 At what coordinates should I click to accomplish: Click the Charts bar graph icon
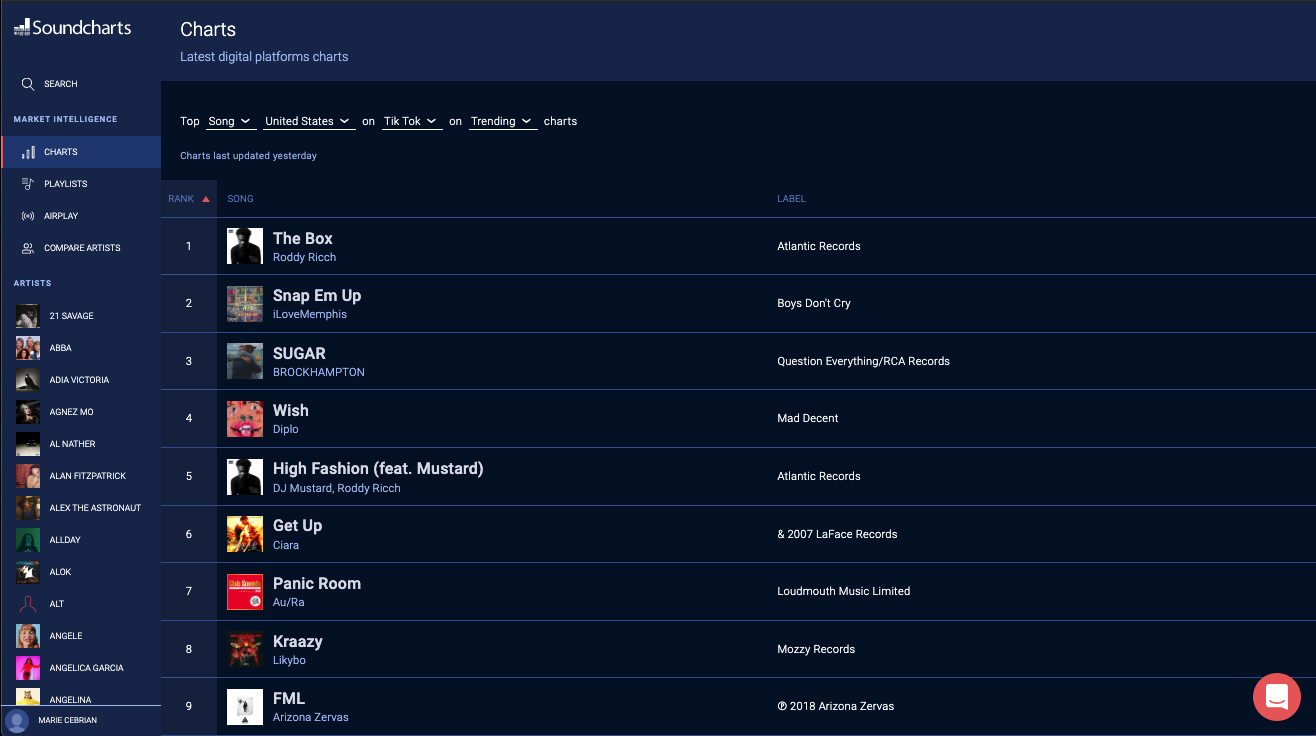28,152
